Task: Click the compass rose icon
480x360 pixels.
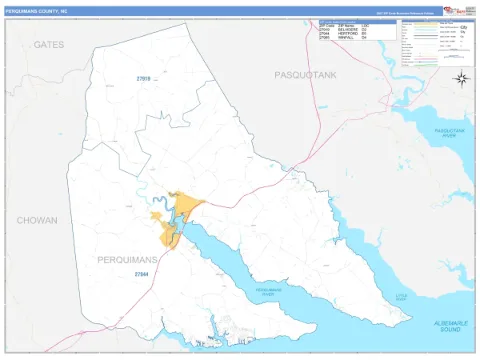Action: [462, 79]
